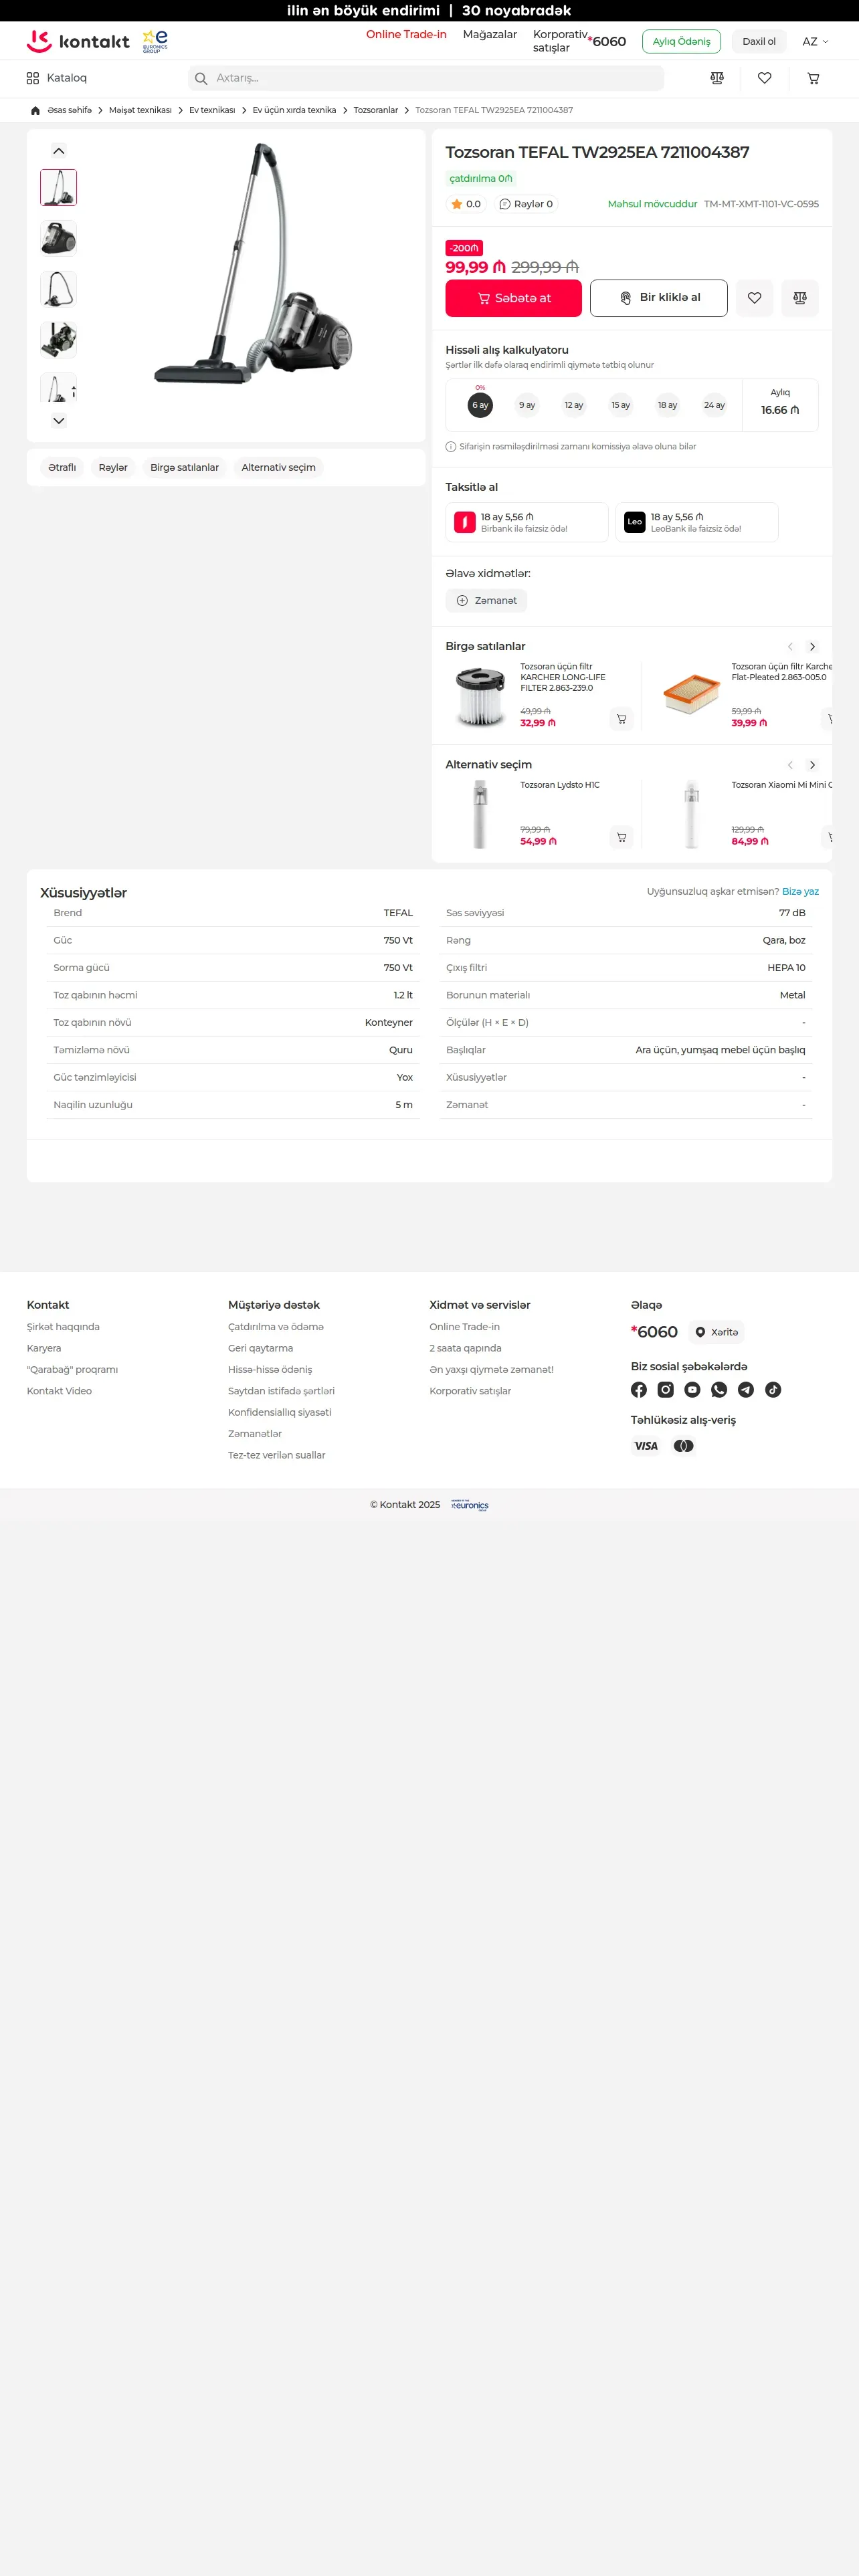Switch to the Ətraflı tab

(62, 468)
